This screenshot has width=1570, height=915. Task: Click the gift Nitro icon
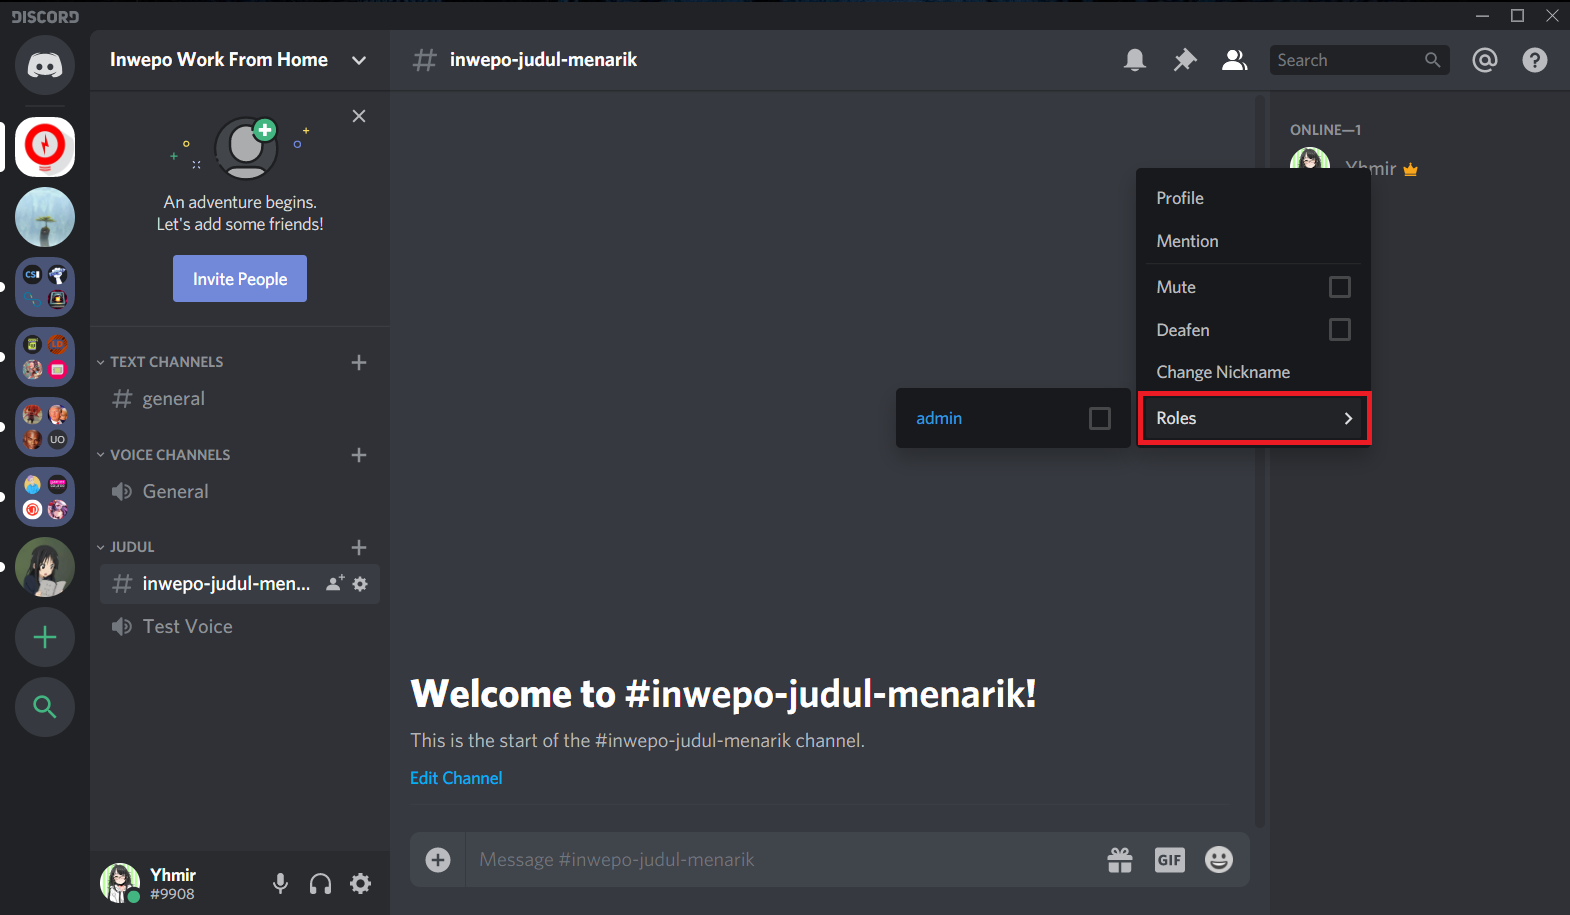(x=1120, y=860)
